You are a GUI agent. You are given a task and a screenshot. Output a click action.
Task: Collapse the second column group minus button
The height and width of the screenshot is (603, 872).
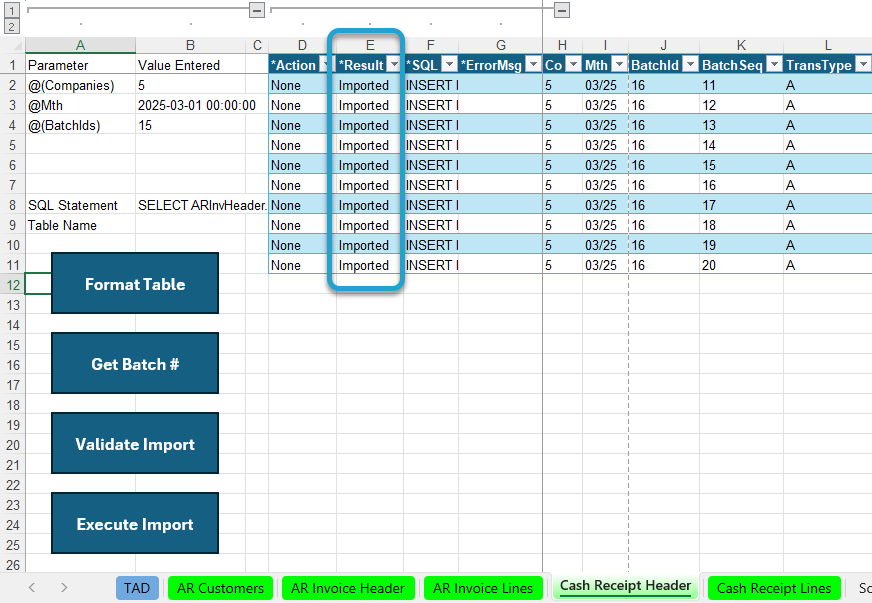[x=562, y=9]
